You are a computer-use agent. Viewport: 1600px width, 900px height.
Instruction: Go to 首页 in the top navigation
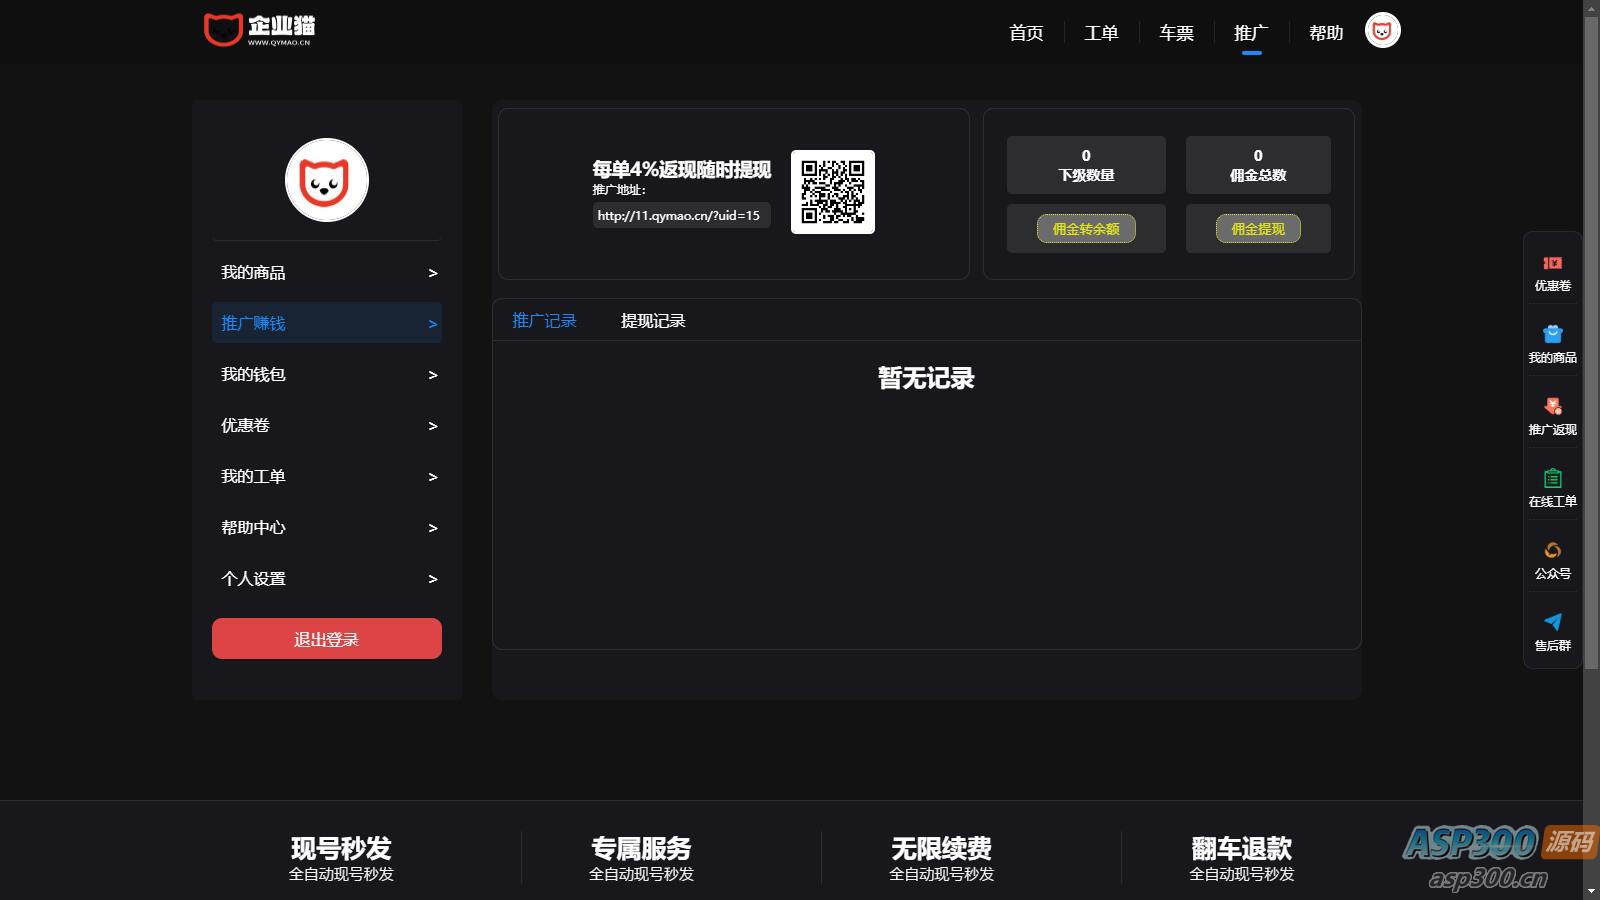click(1026, 33)
